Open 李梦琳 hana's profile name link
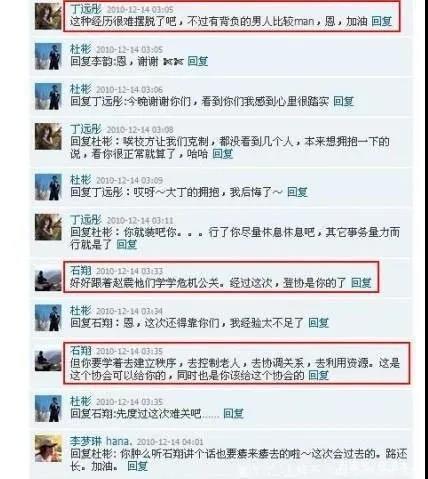This screenshot has width=428, height=479. (99, 441)
